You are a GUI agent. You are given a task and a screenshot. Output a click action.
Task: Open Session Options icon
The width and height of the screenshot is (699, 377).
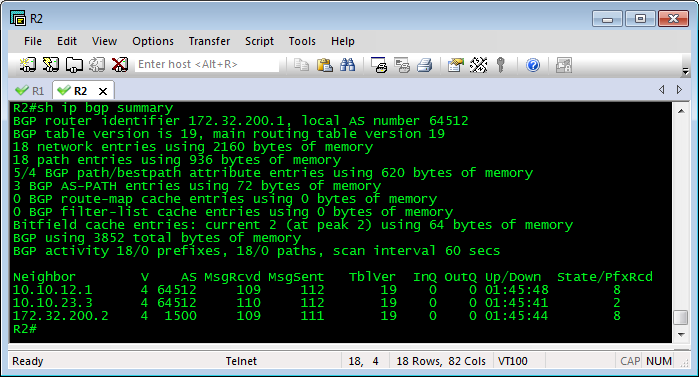point(456,65)
